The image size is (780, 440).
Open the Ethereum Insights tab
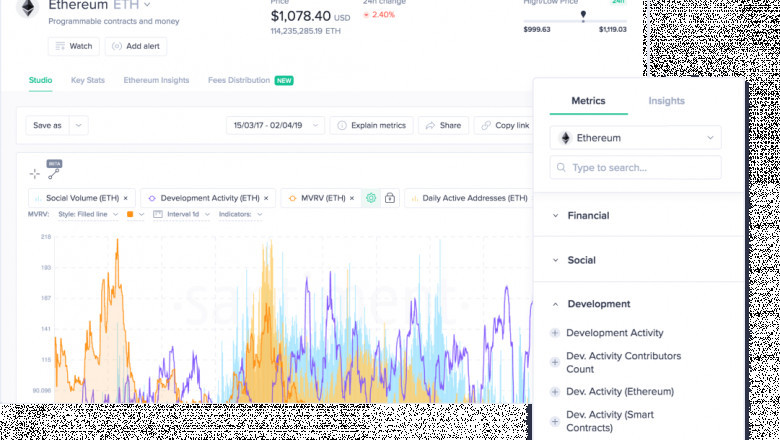click(x=156, y=80)
